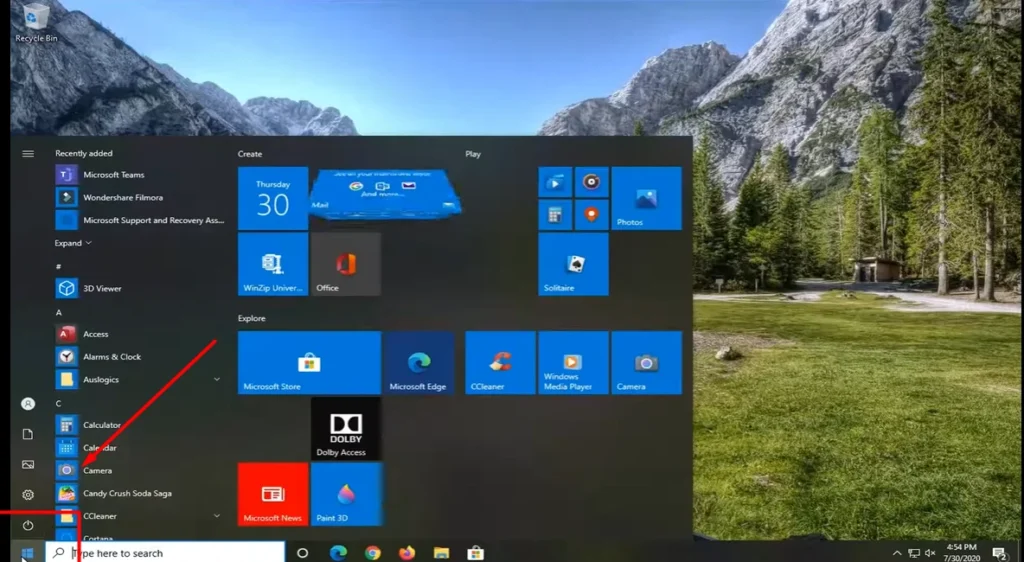Screen dimensions: 1024x562
Task: Expand the Start menu hamburger navigation
Action: pos(28,154)
